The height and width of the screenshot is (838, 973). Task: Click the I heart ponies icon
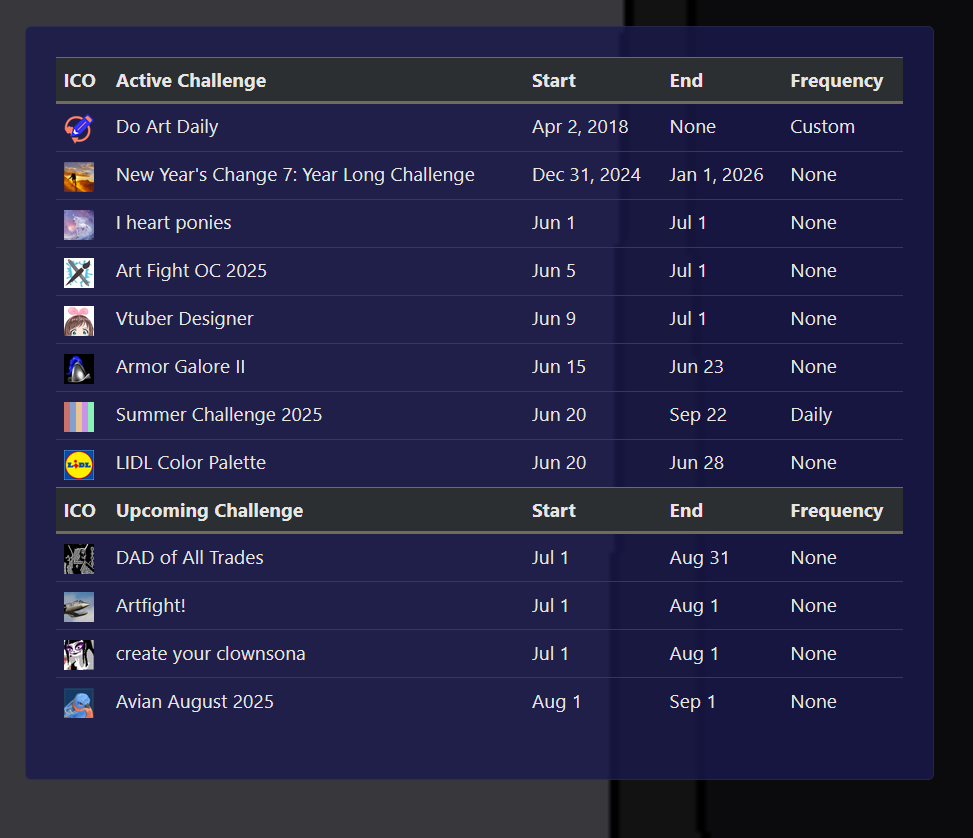pos(79,225)
